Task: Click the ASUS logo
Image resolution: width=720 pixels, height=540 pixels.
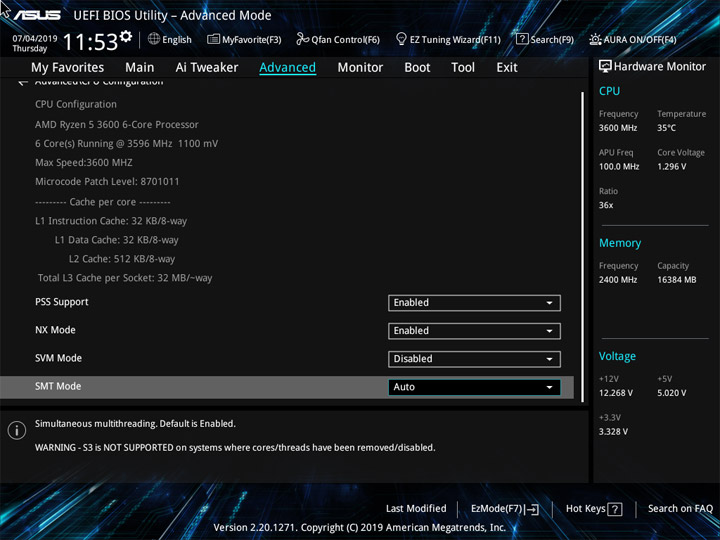Action: (37, 15)
